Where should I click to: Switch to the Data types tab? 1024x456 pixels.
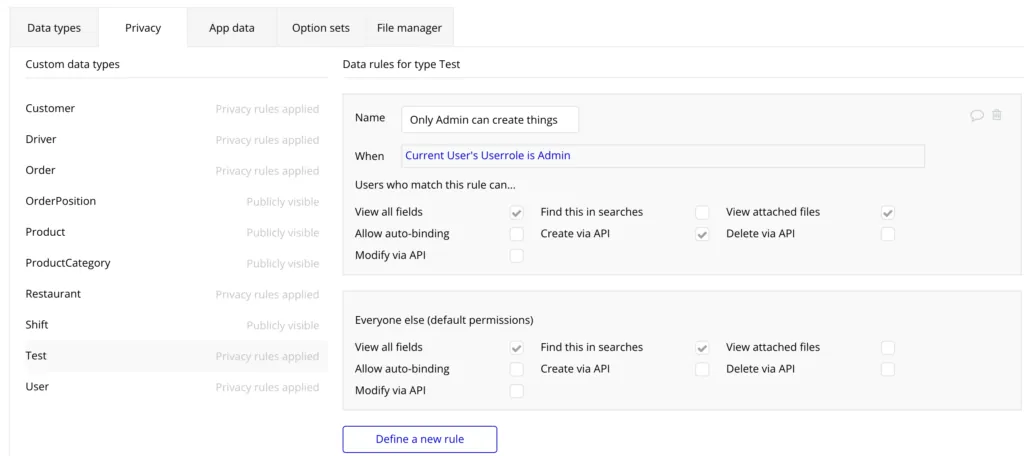point(54,28)
